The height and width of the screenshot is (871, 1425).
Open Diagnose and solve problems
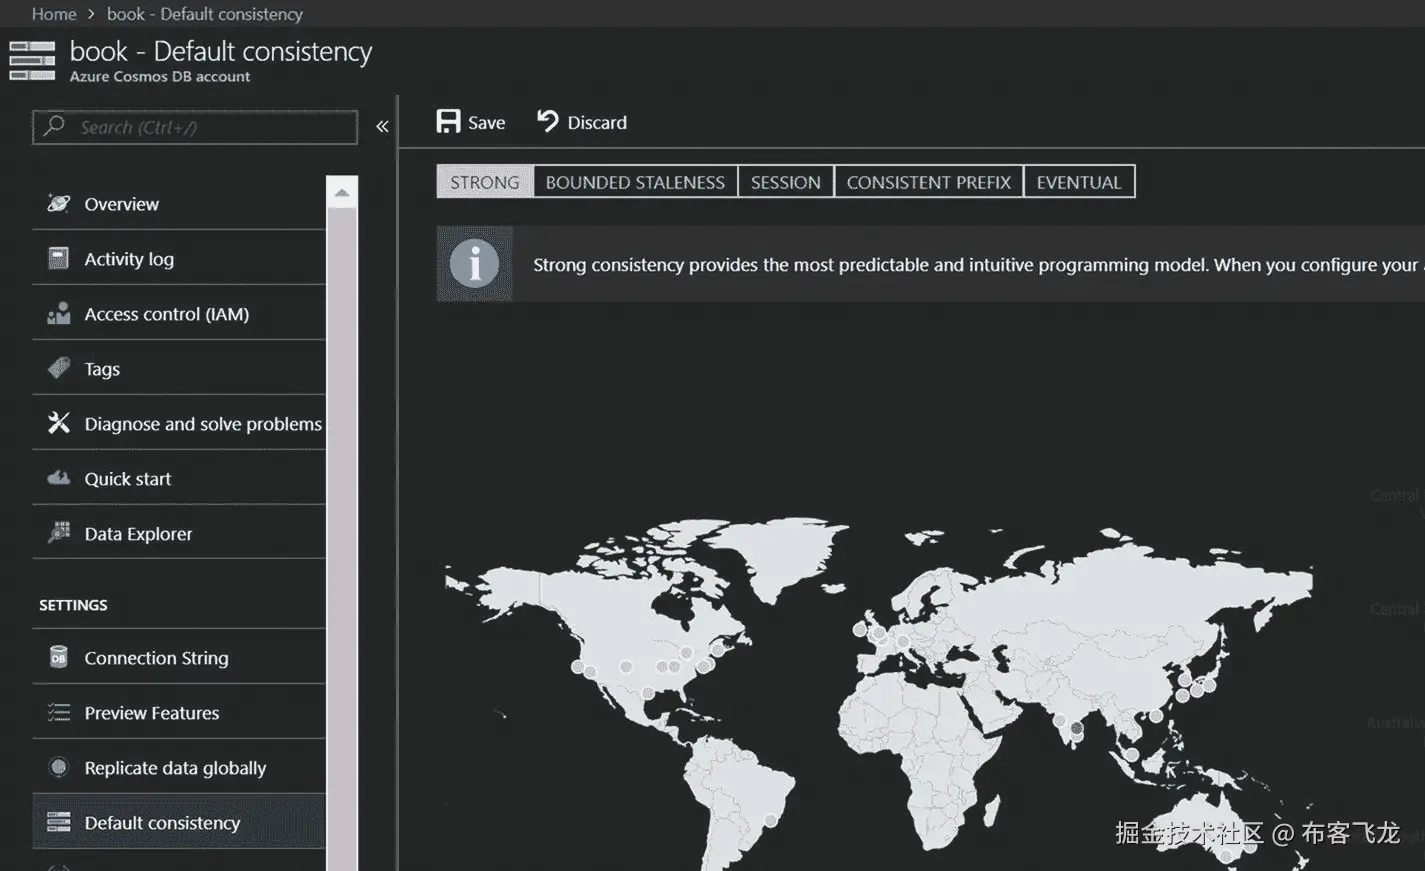179,423
